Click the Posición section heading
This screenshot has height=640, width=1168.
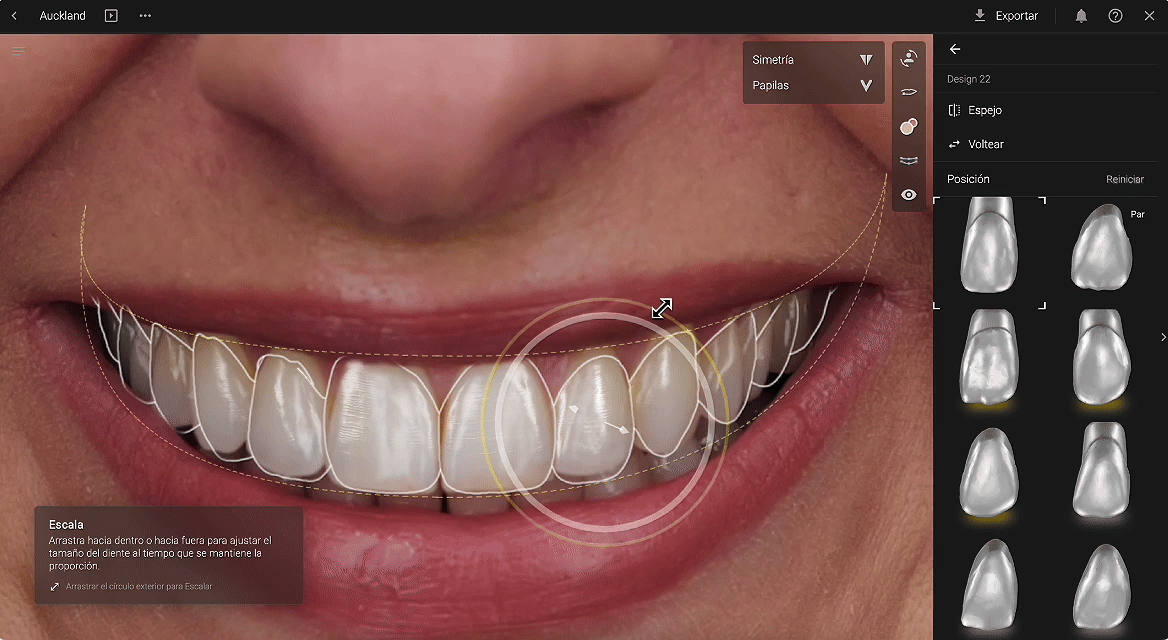[x=968, y=180]
